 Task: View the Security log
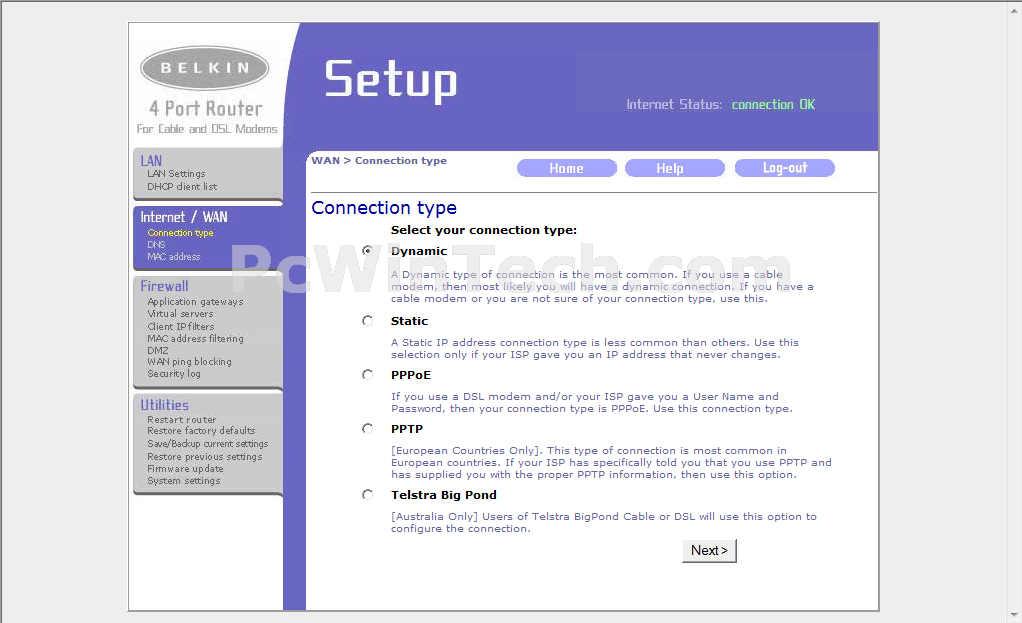coord(173,374)
